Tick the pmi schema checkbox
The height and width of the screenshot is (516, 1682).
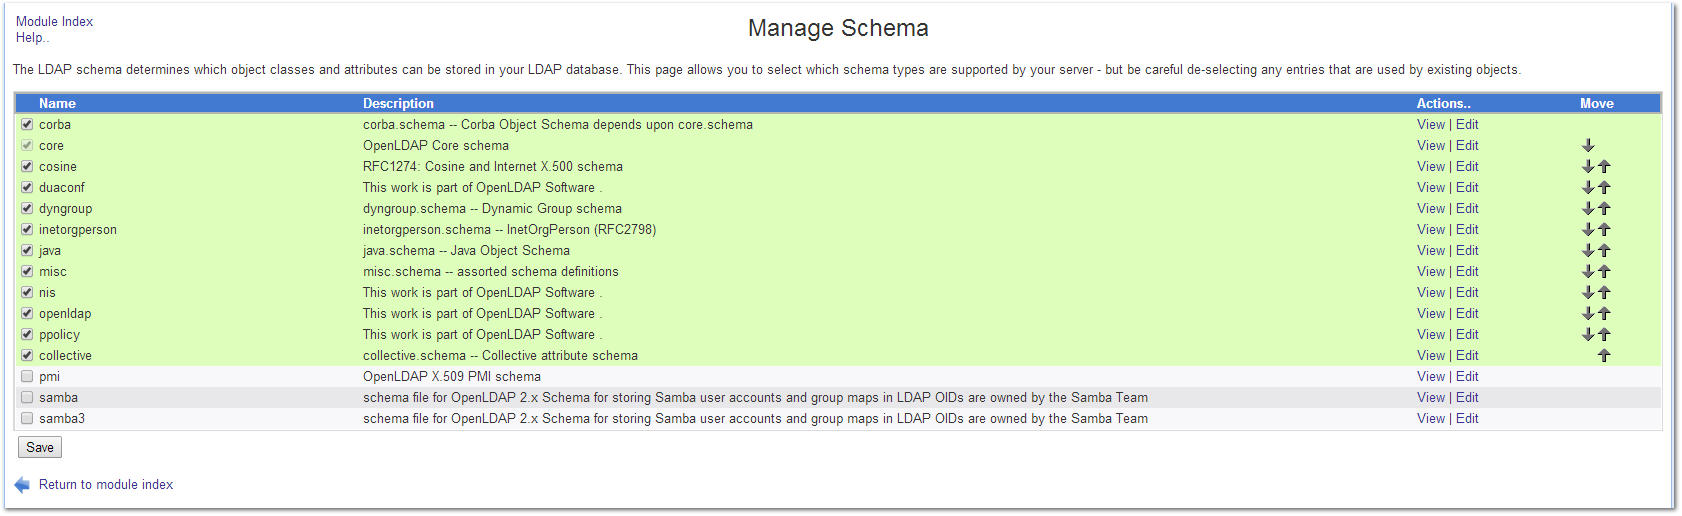point(27,377)
